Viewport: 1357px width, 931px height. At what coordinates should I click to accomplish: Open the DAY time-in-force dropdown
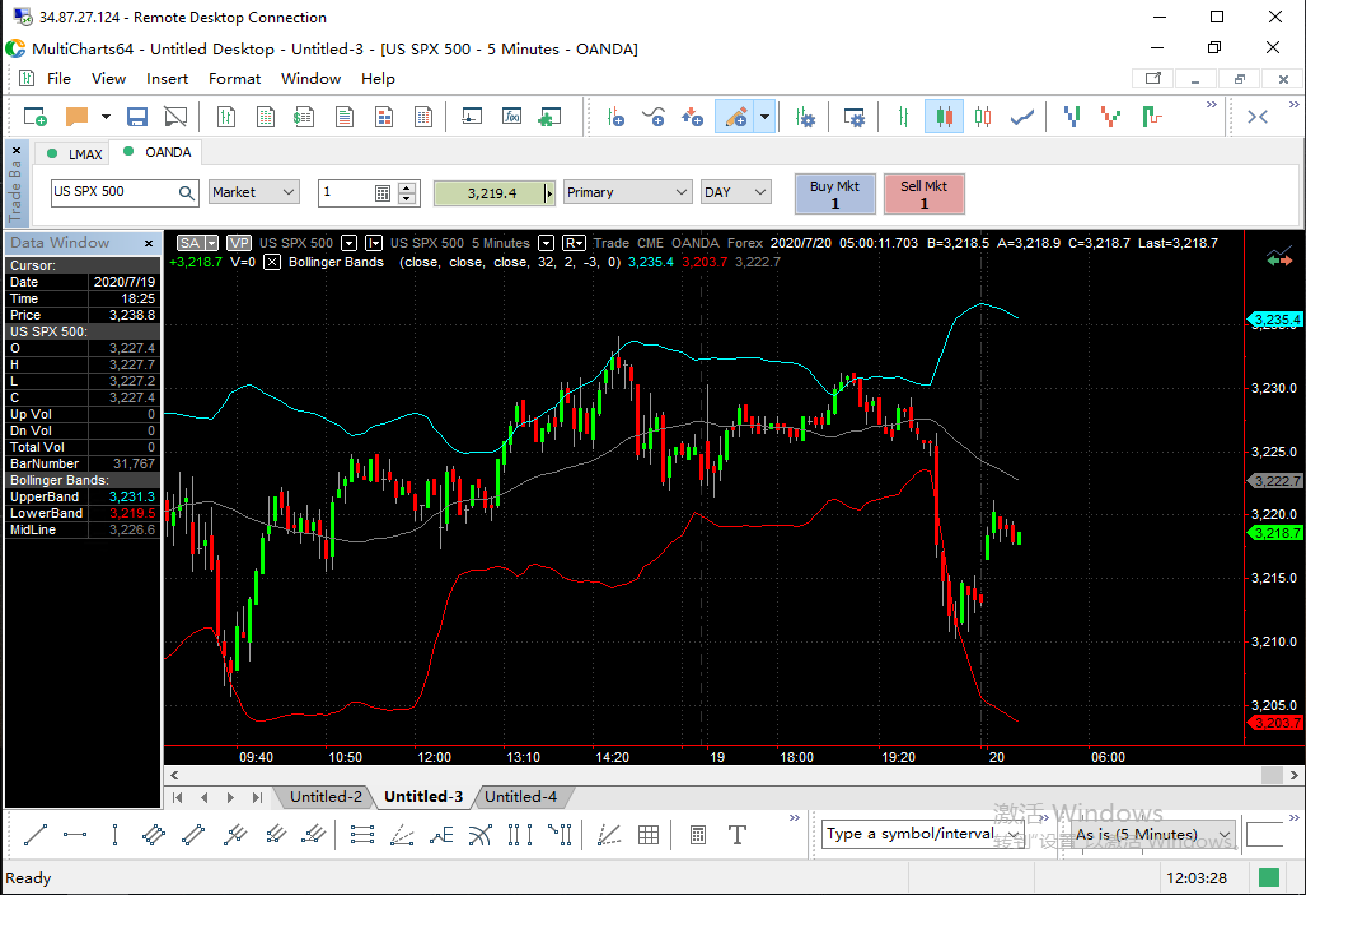[736, 192]
